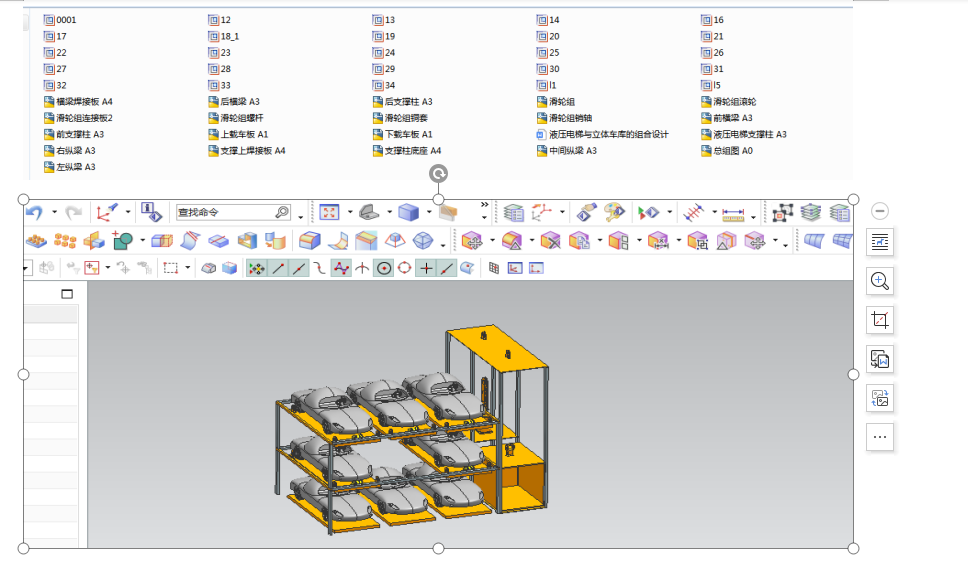This screenshot has height=562, width=968.
Task: Click the panel maximize square in left sidebar
Action: (x=67, y=294)
